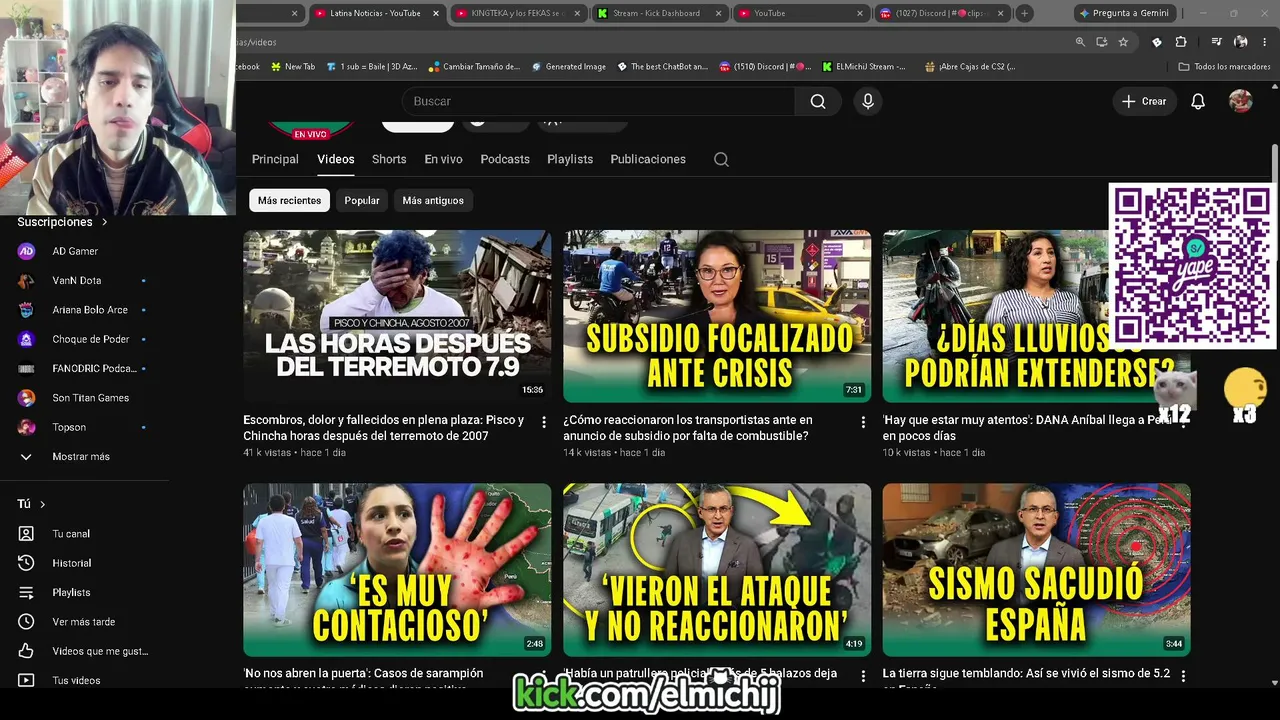Open the channel Playlists tab
The image size is (1280, 720).
pyautogui.click(x=570, y=159)
